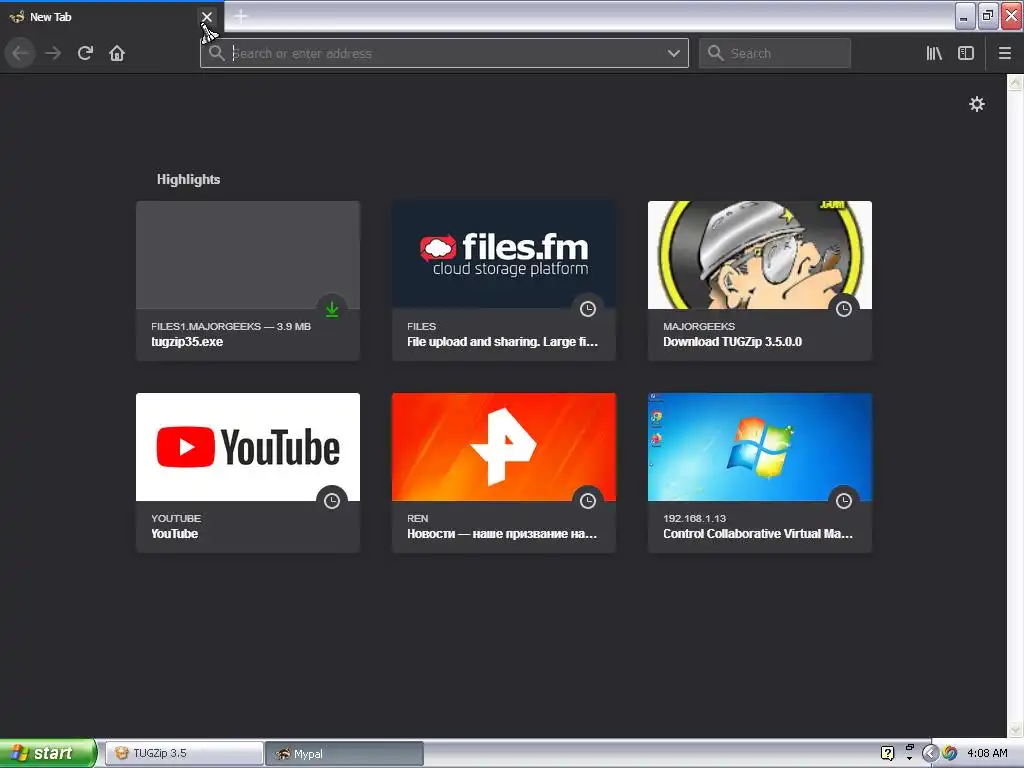Switch to TUGZip 3.5 taskbar window
The width and height of the screenshot is (1024, 768).
[x=184, y=753]
